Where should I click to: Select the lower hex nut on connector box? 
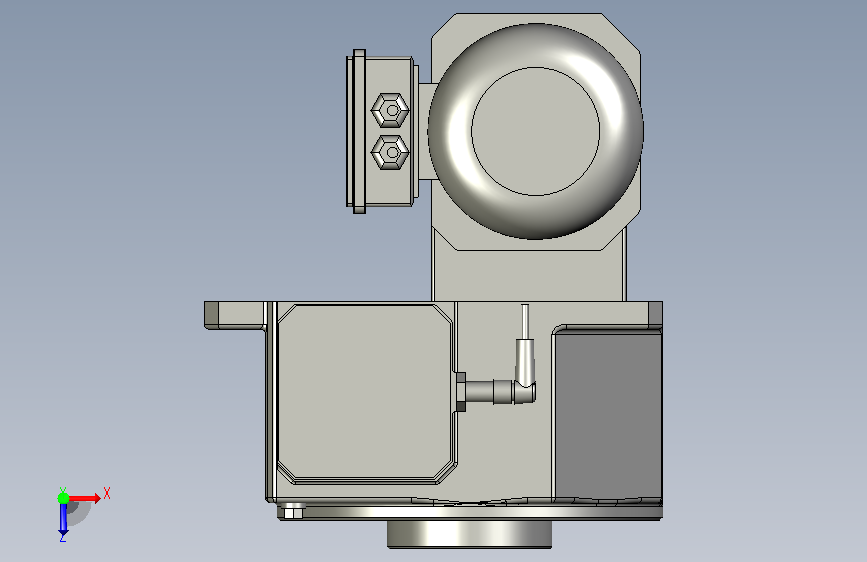390,152
